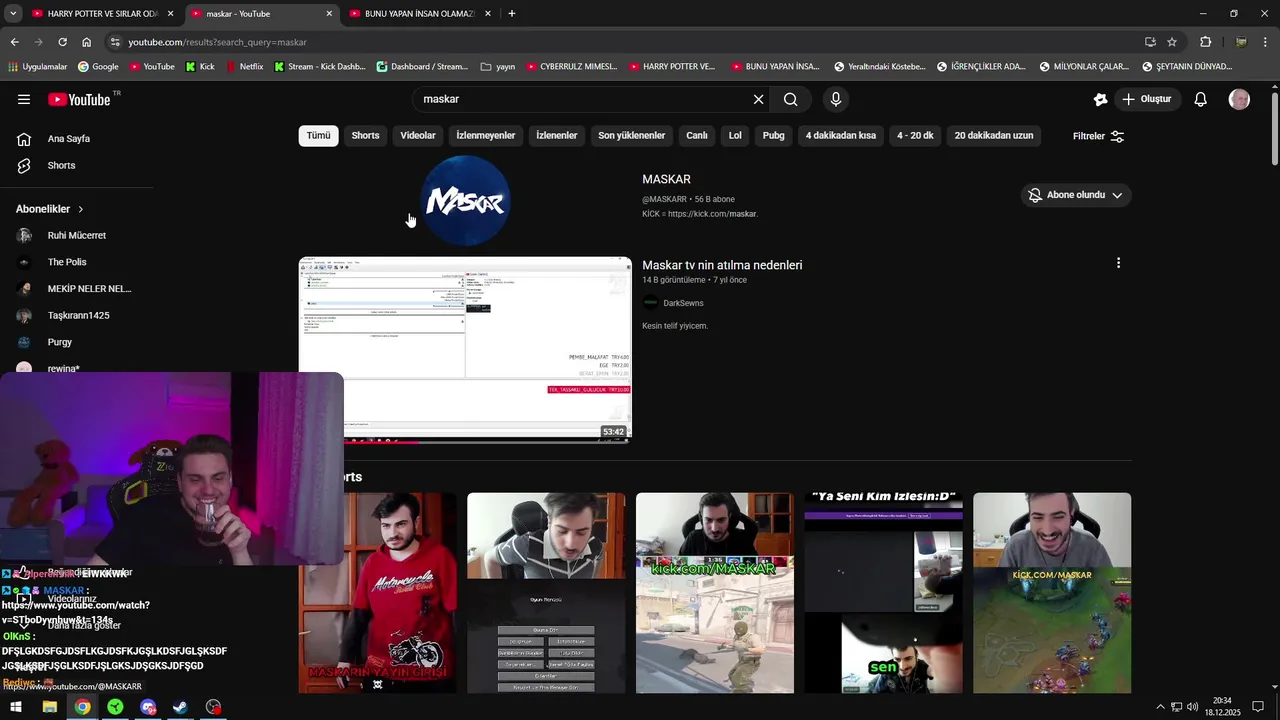
Task: Open the Oluştur create menu
Action: 1149,99
